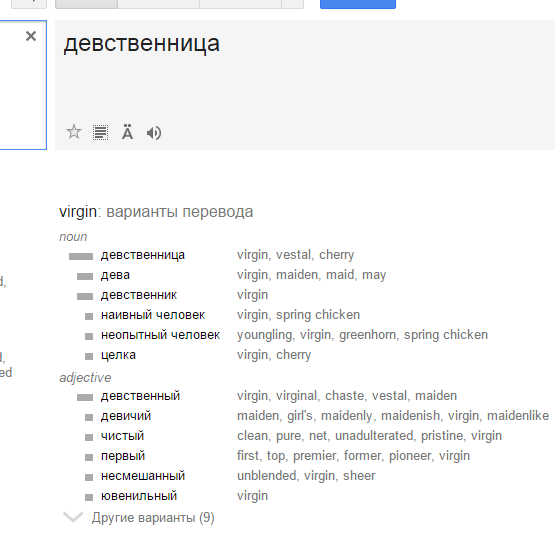Click the frequency bar next to первый
Viewport: 555px width, 548px height.
[x=89, y=457]
